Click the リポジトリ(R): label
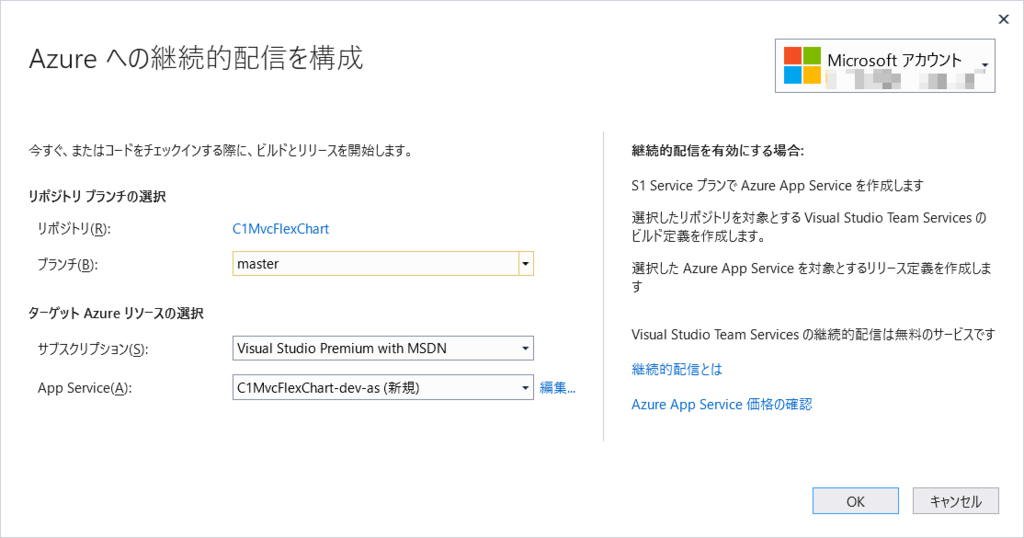Image resolution: width=1024 pixels, height=538 pixels. coord(74,229)
